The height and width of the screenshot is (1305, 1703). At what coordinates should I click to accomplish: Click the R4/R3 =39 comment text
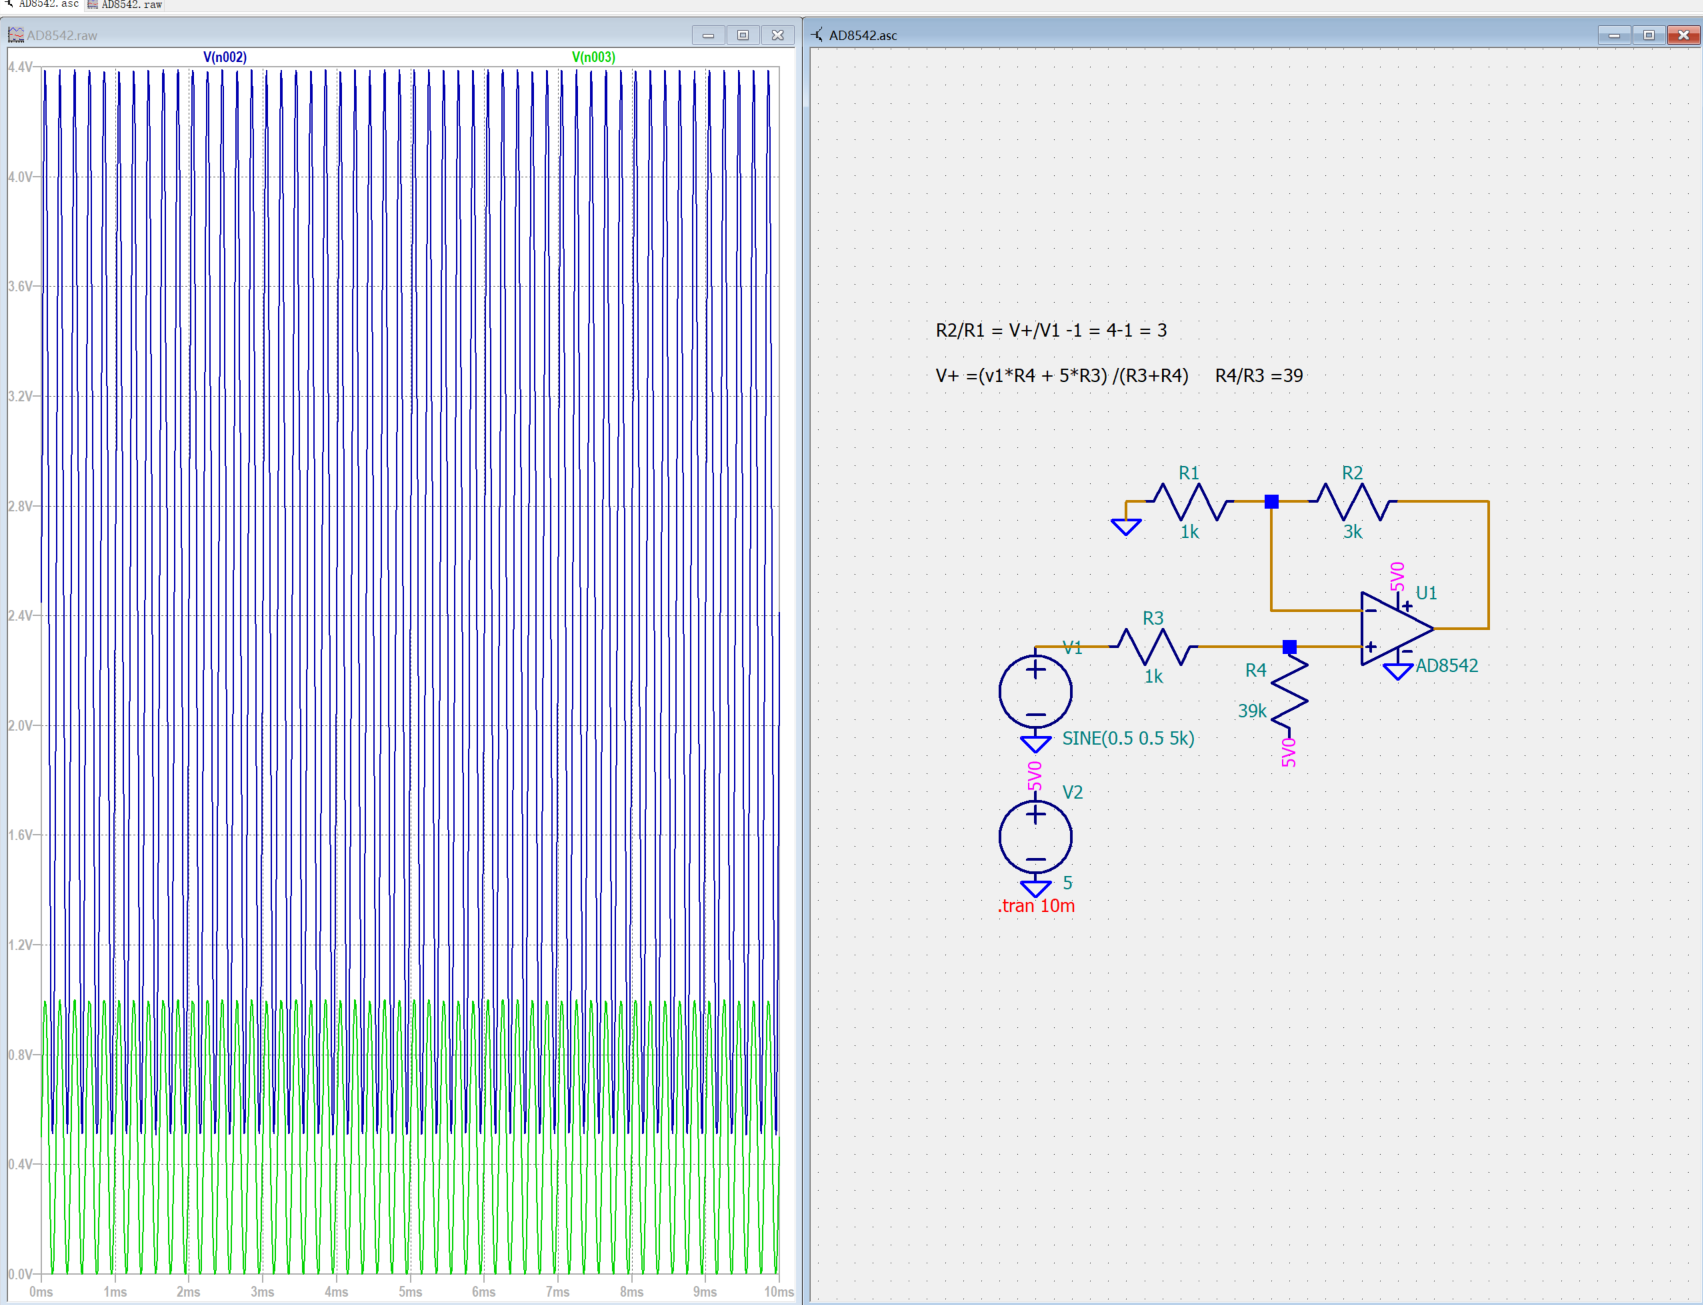tap(1259, 376)
